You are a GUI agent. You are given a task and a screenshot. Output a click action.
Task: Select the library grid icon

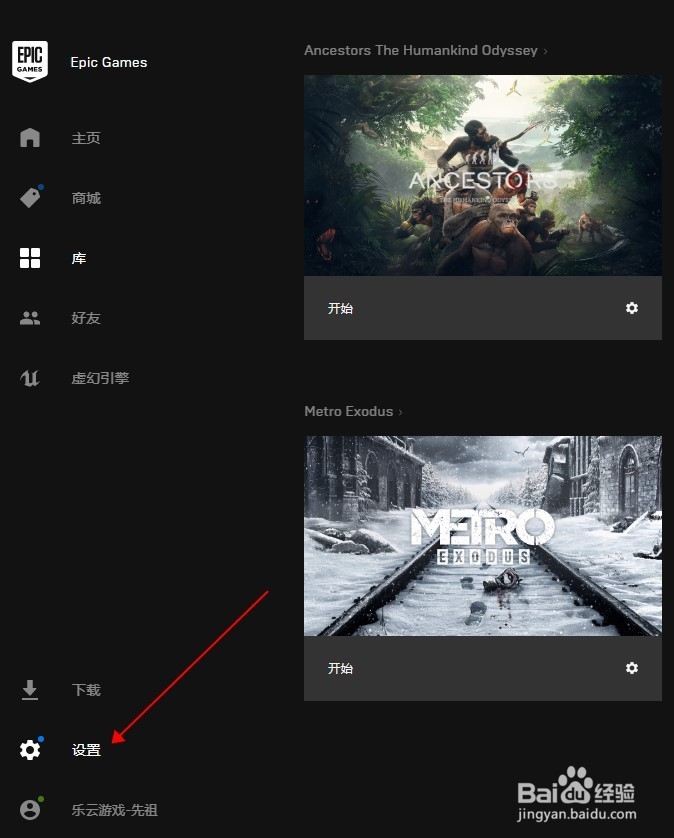click(30, 258)
